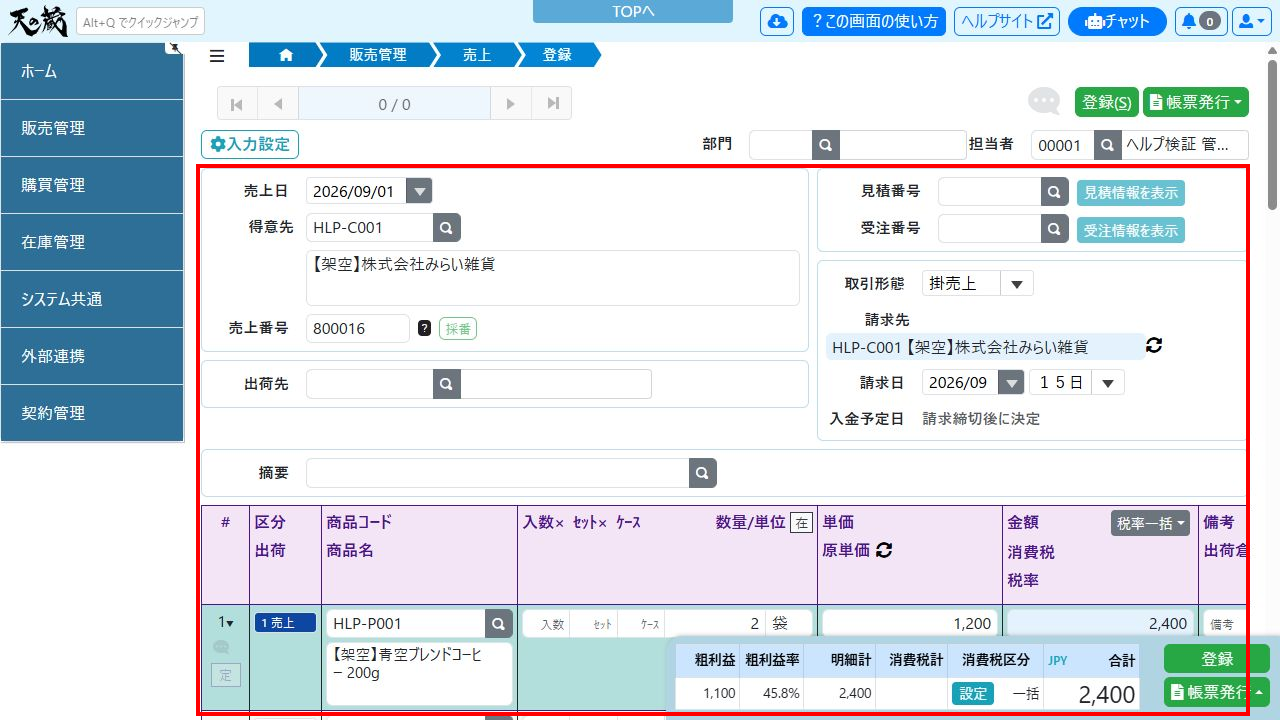Open システム共通 sidebar menu
This screenshot has height=720, width=1280.
pos(92,299)
